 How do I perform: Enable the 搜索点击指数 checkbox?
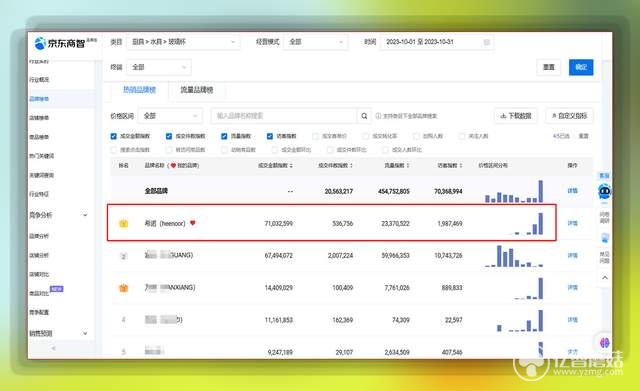(x=113, y=150)
